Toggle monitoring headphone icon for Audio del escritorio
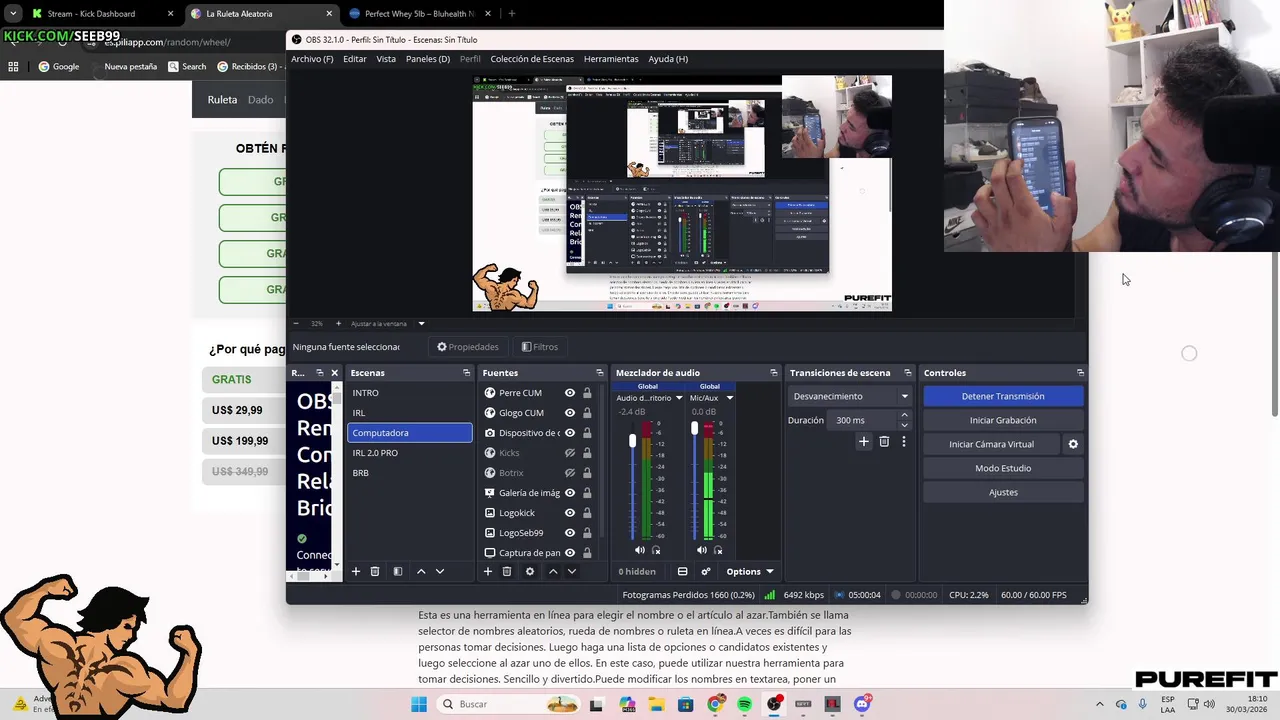1280x720 pixels. (656, 550)
